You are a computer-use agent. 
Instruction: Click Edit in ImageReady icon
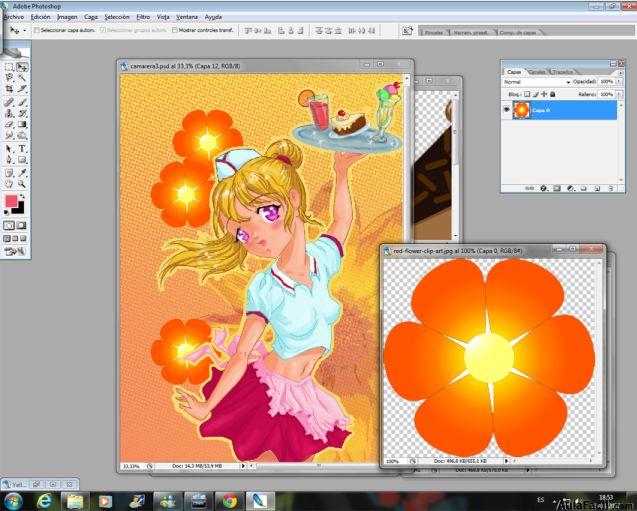coord(15,251)
